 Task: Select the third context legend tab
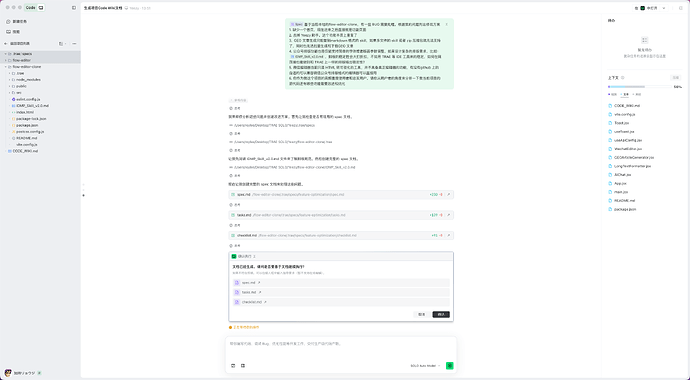point(637,95)
